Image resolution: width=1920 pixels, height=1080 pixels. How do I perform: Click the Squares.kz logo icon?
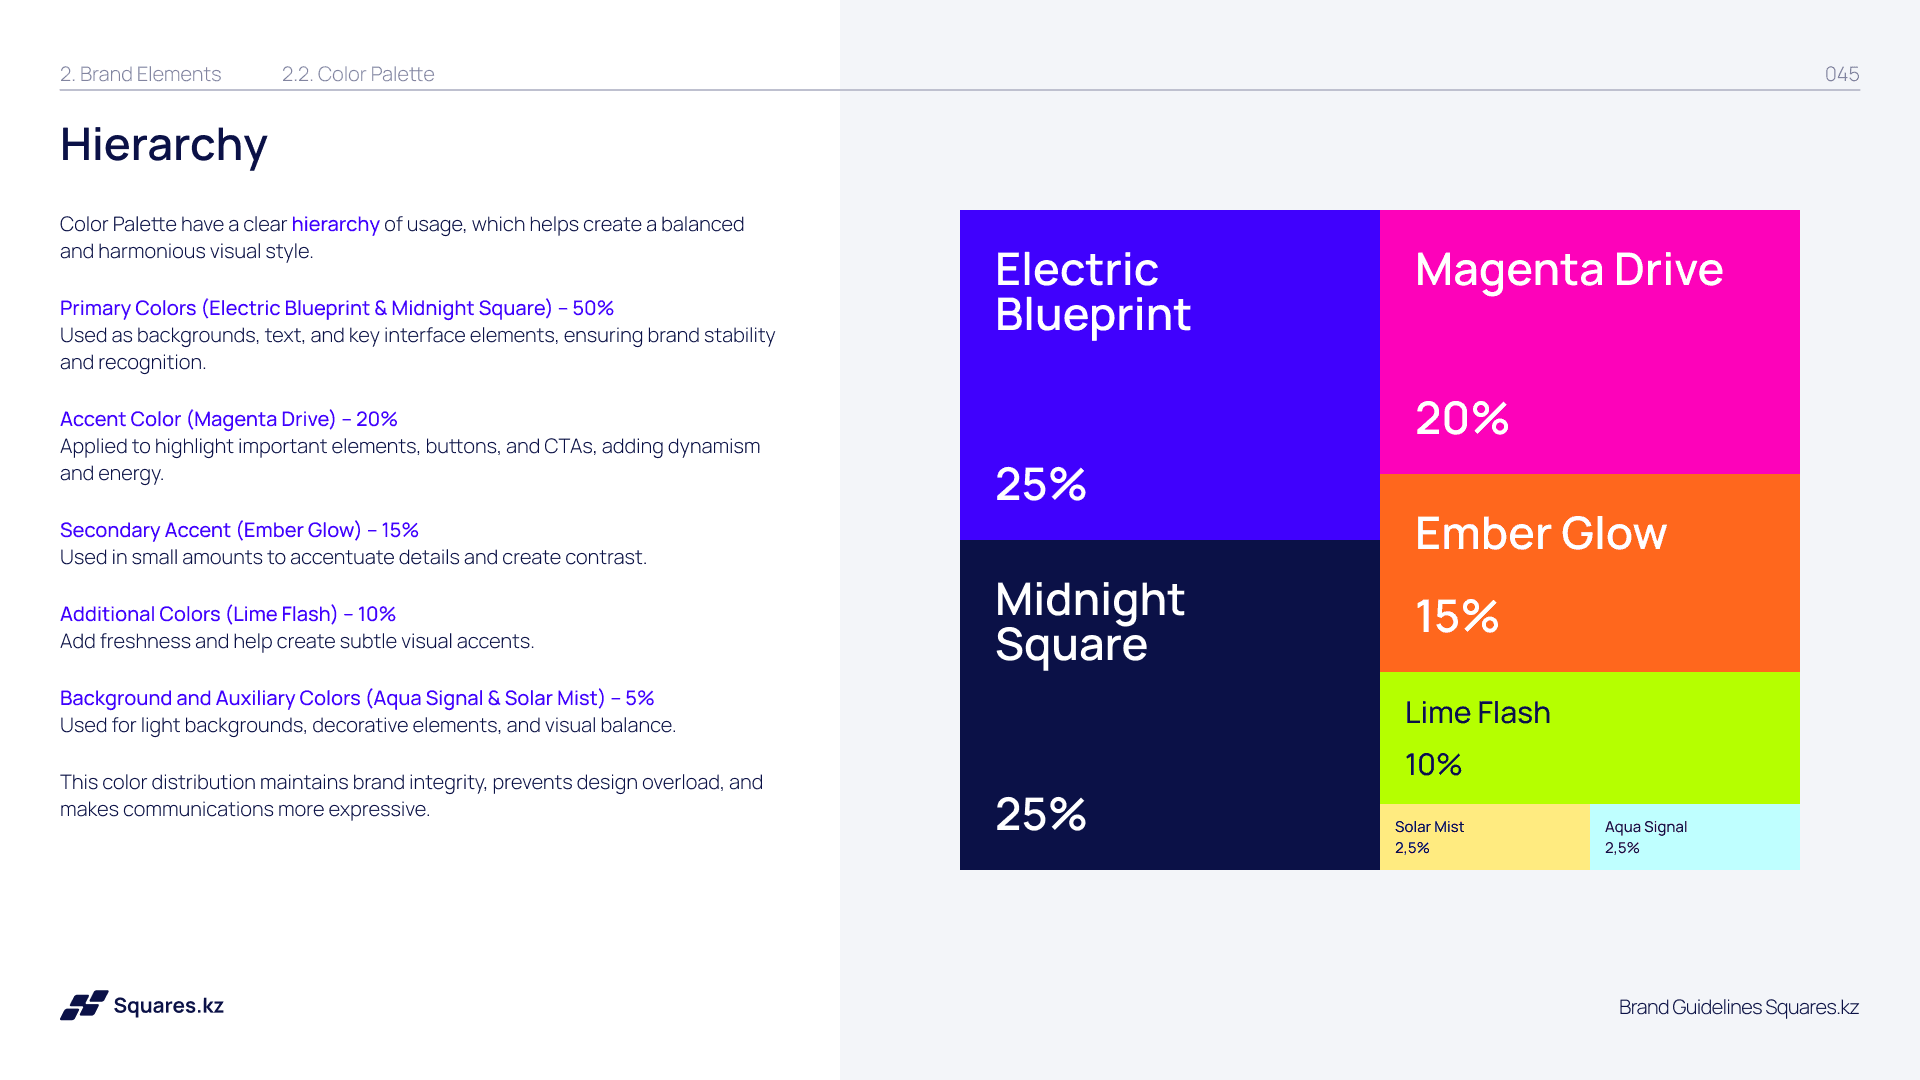(84, 1005)
